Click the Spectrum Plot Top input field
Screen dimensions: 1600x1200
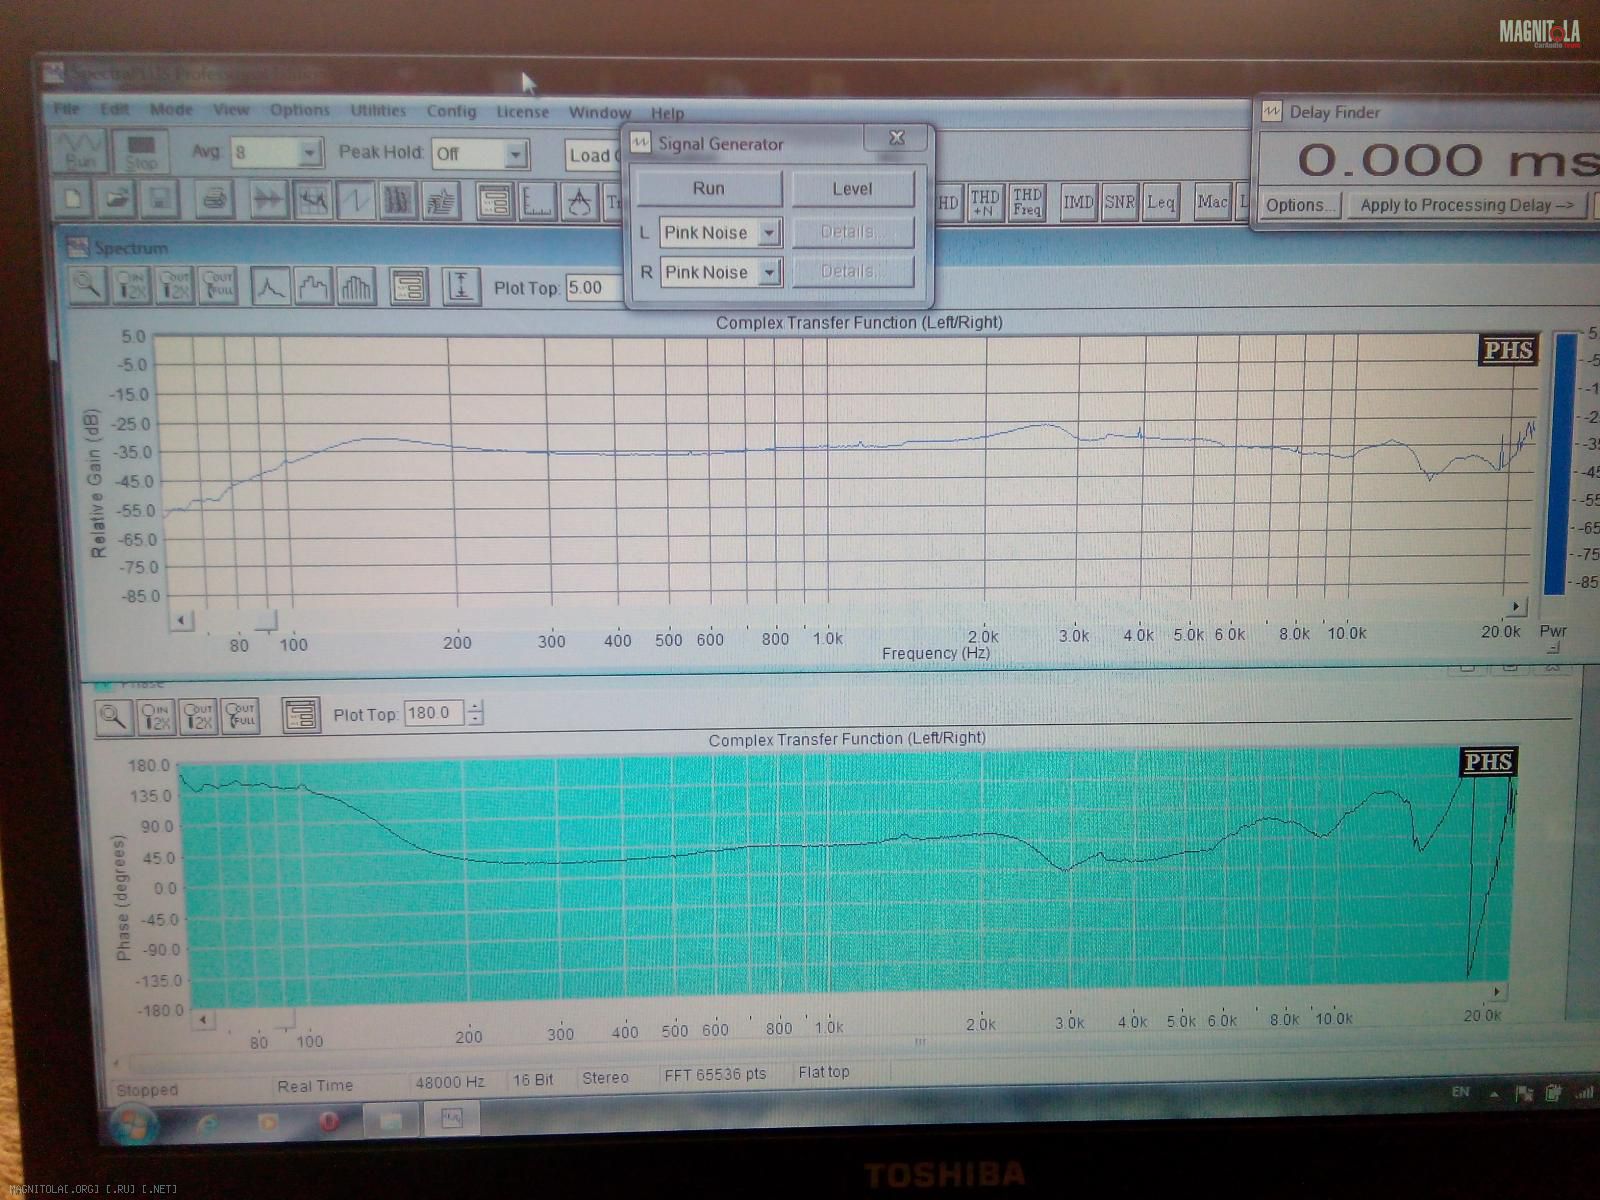coord(596,288)
